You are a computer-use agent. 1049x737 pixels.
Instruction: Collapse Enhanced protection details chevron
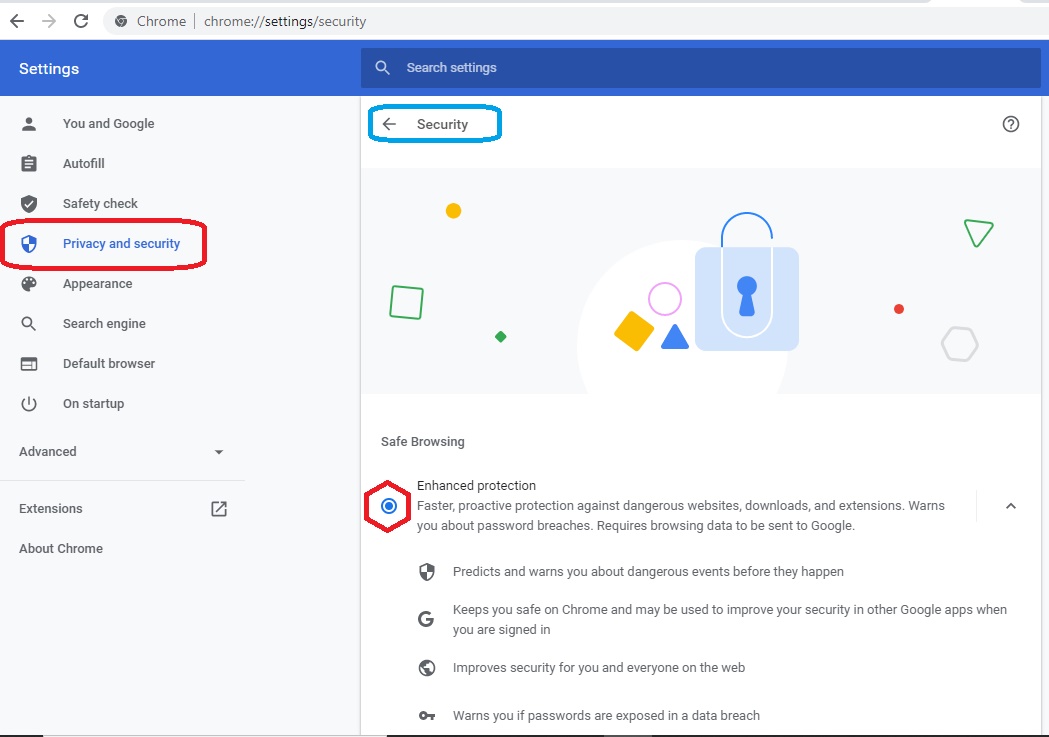point(1011,506)
